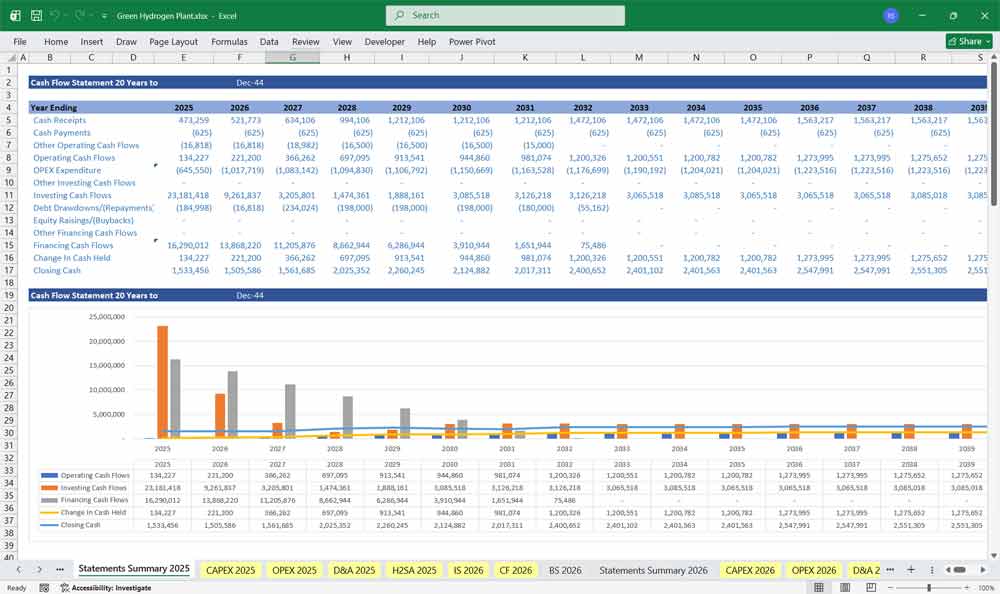
Task: Click the macro recording icon near Ready
Action: pyautogui.click(x=44, y=586)
